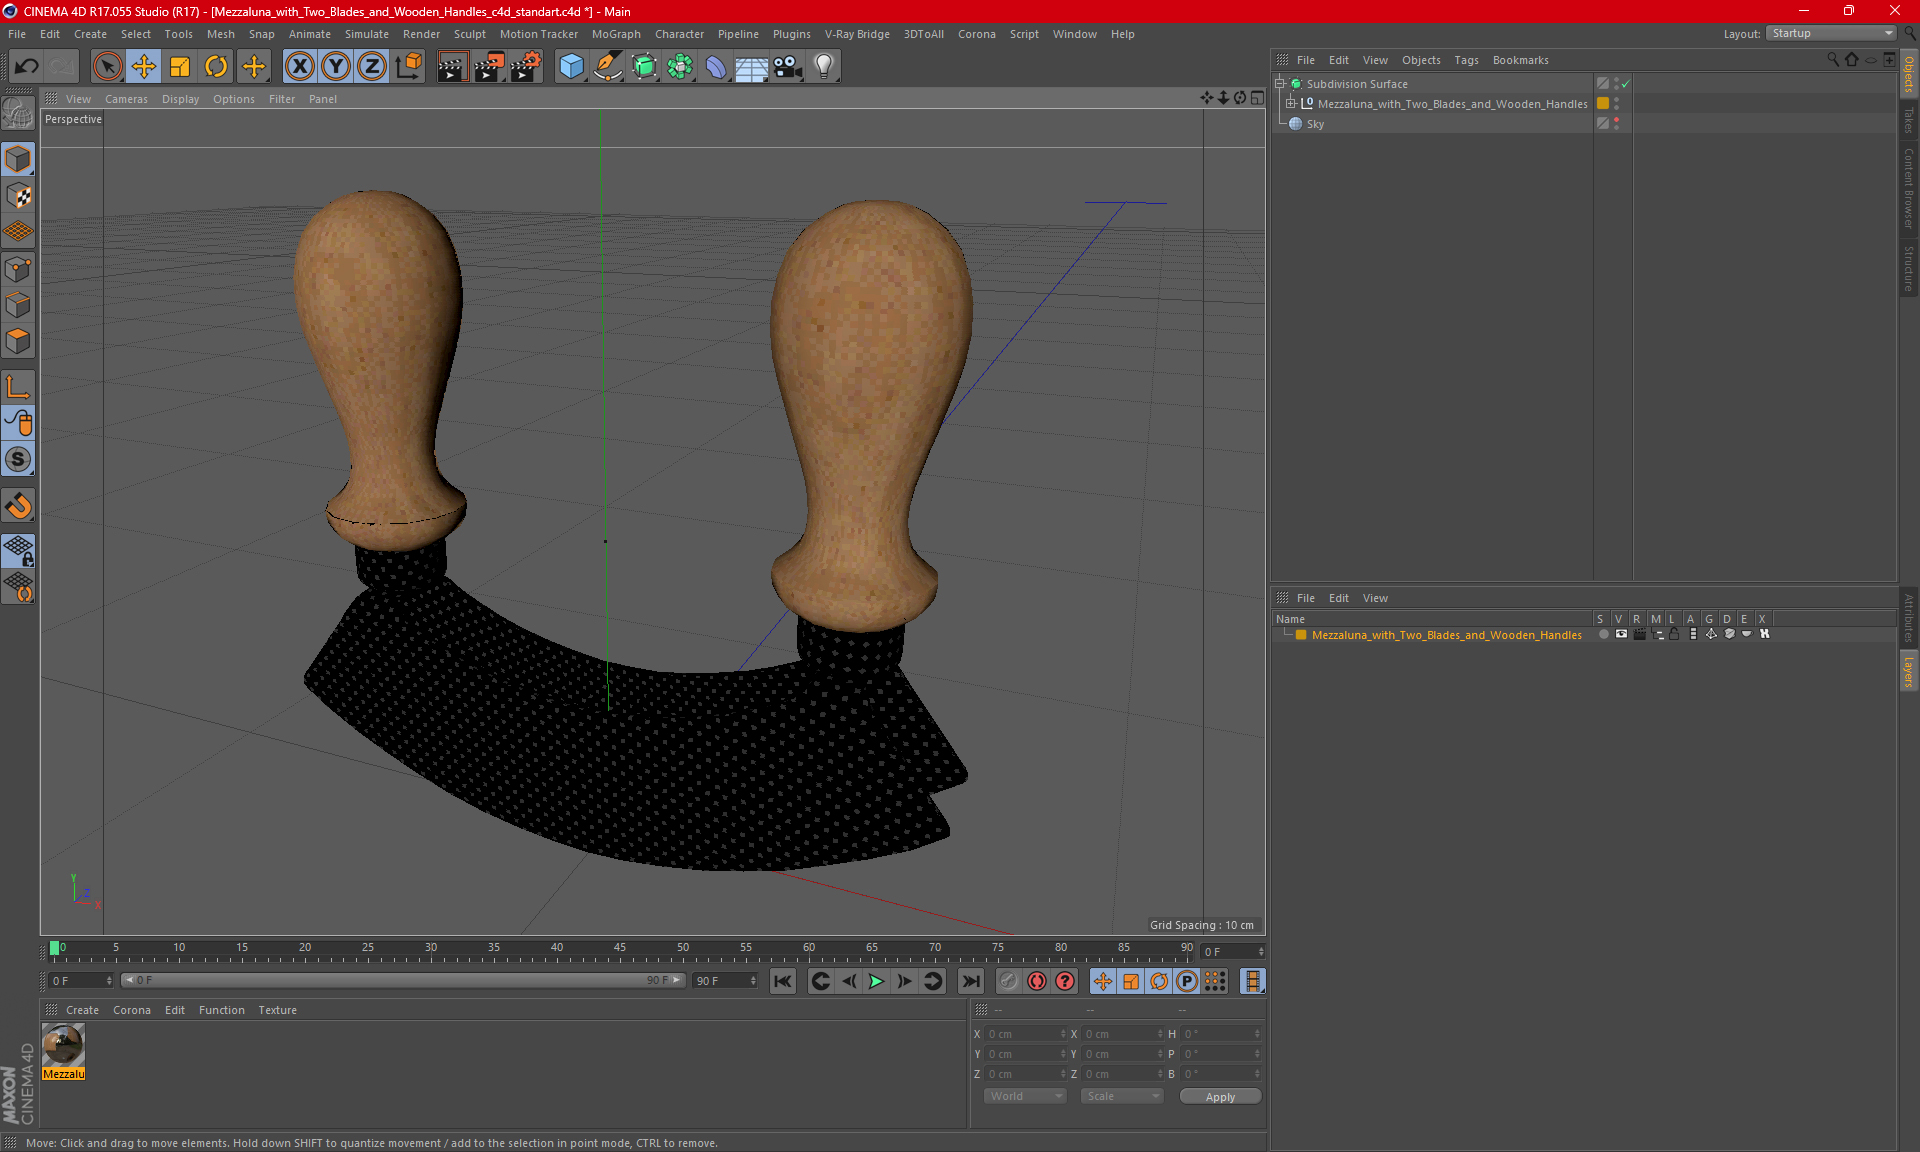Collapse the Subdivision Surface tree node
This screenshot has height=1152, width=1920.
(x=1279, y=84)
